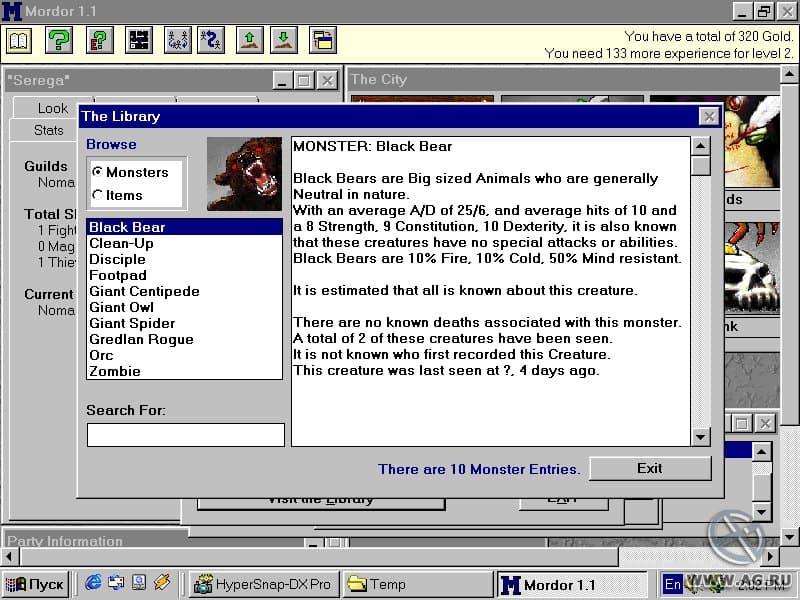
Task: Switch to the Stats tab
Action: click(x=48, y=131)
